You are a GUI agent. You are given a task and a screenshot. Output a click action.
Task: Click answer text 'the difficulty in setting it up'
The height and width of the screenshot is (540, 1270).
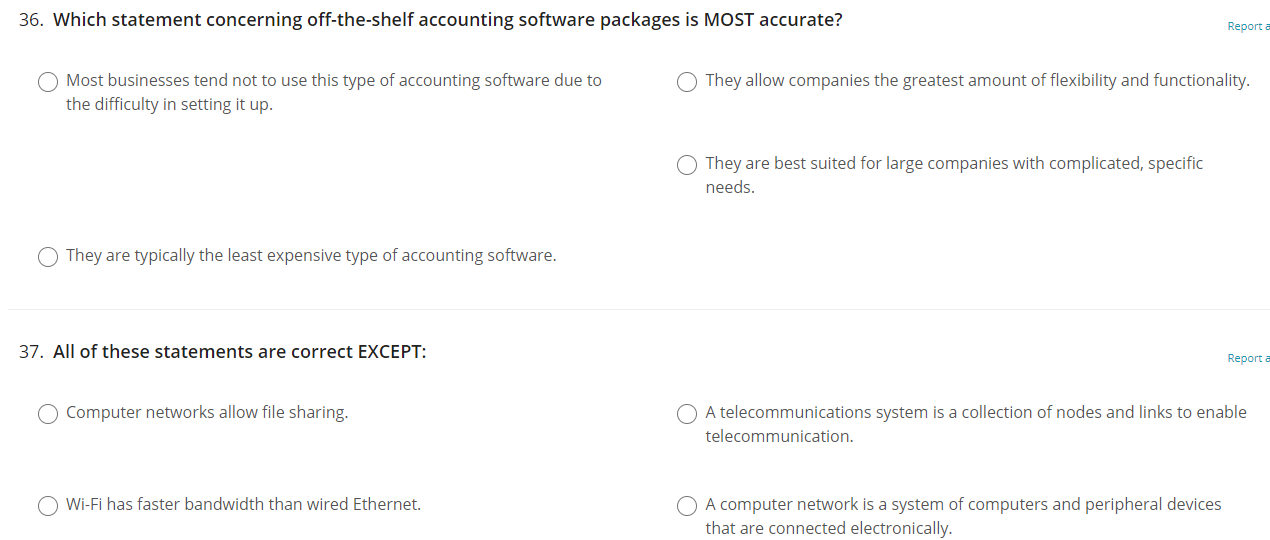169,104
